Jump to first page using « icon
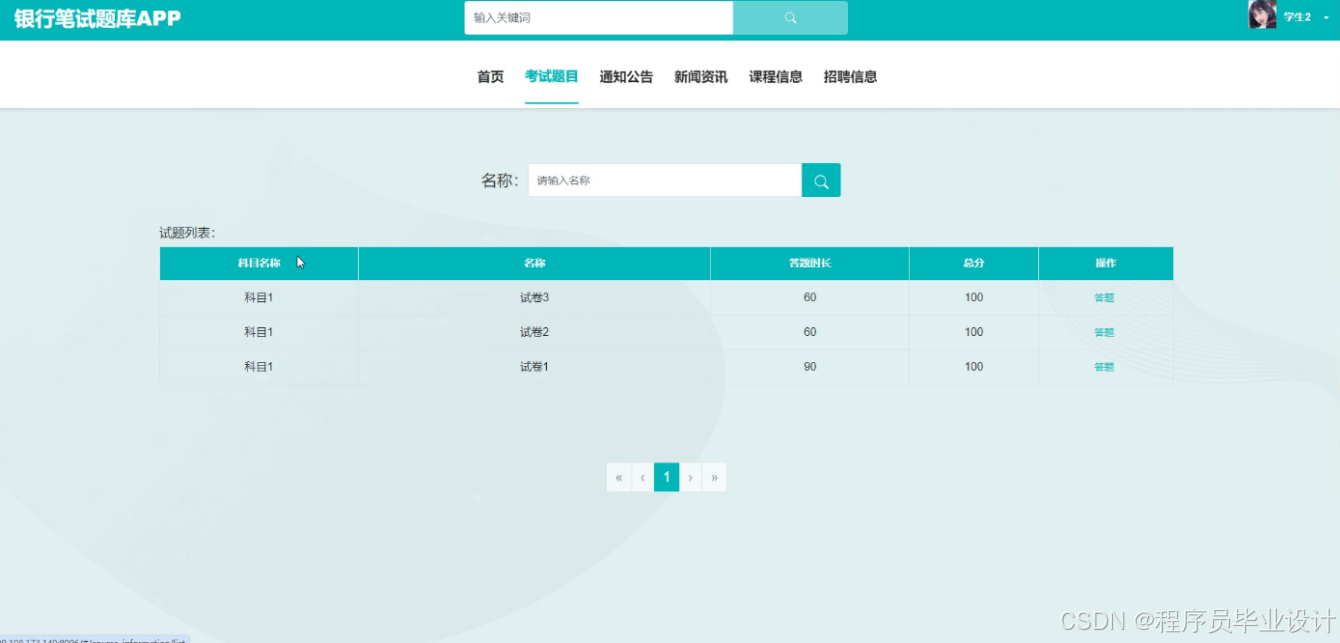Screen dimensions: 1340x643 tap(618, 477)
